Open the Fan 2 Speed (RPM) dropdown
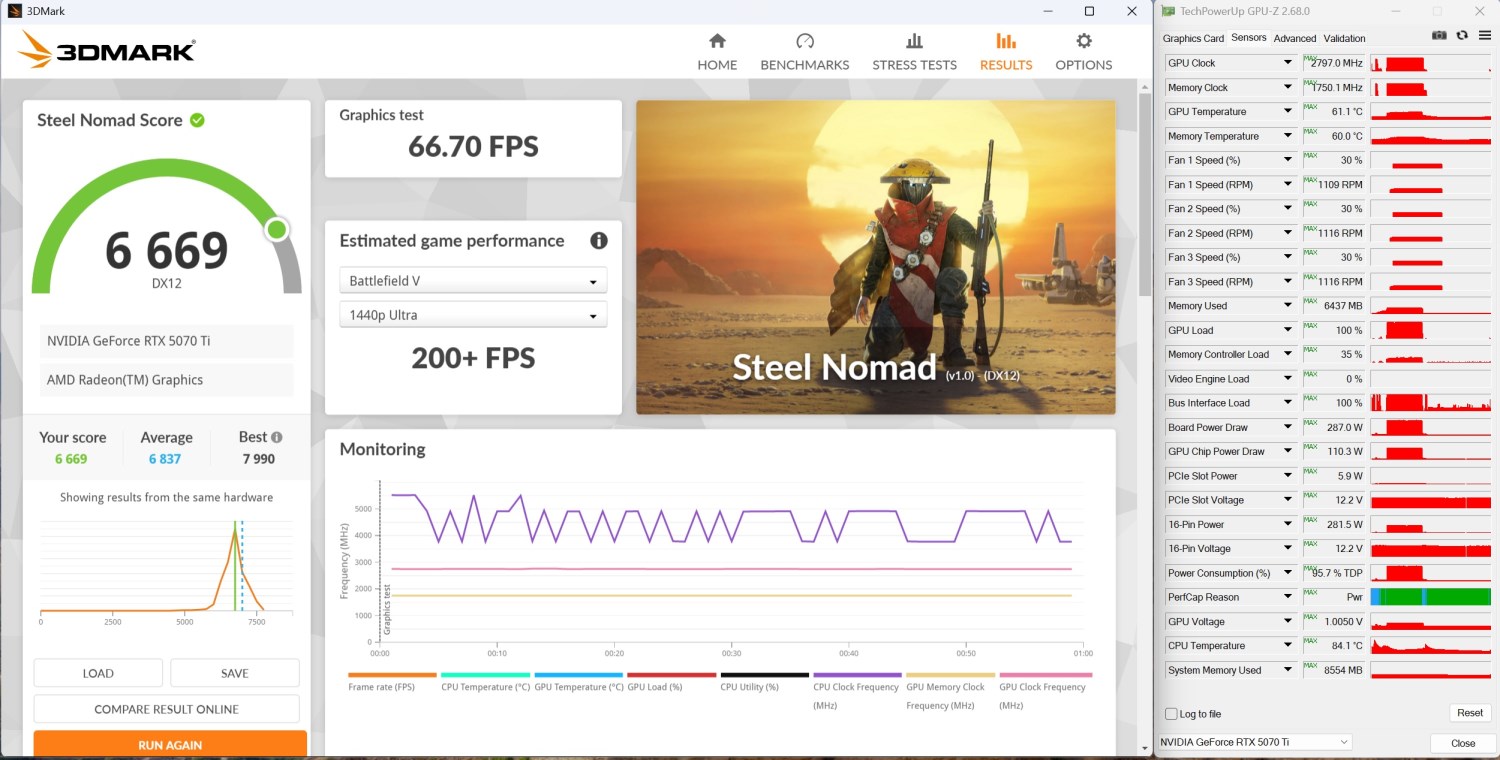The image size is (1500, 760). coord(1288,233)
